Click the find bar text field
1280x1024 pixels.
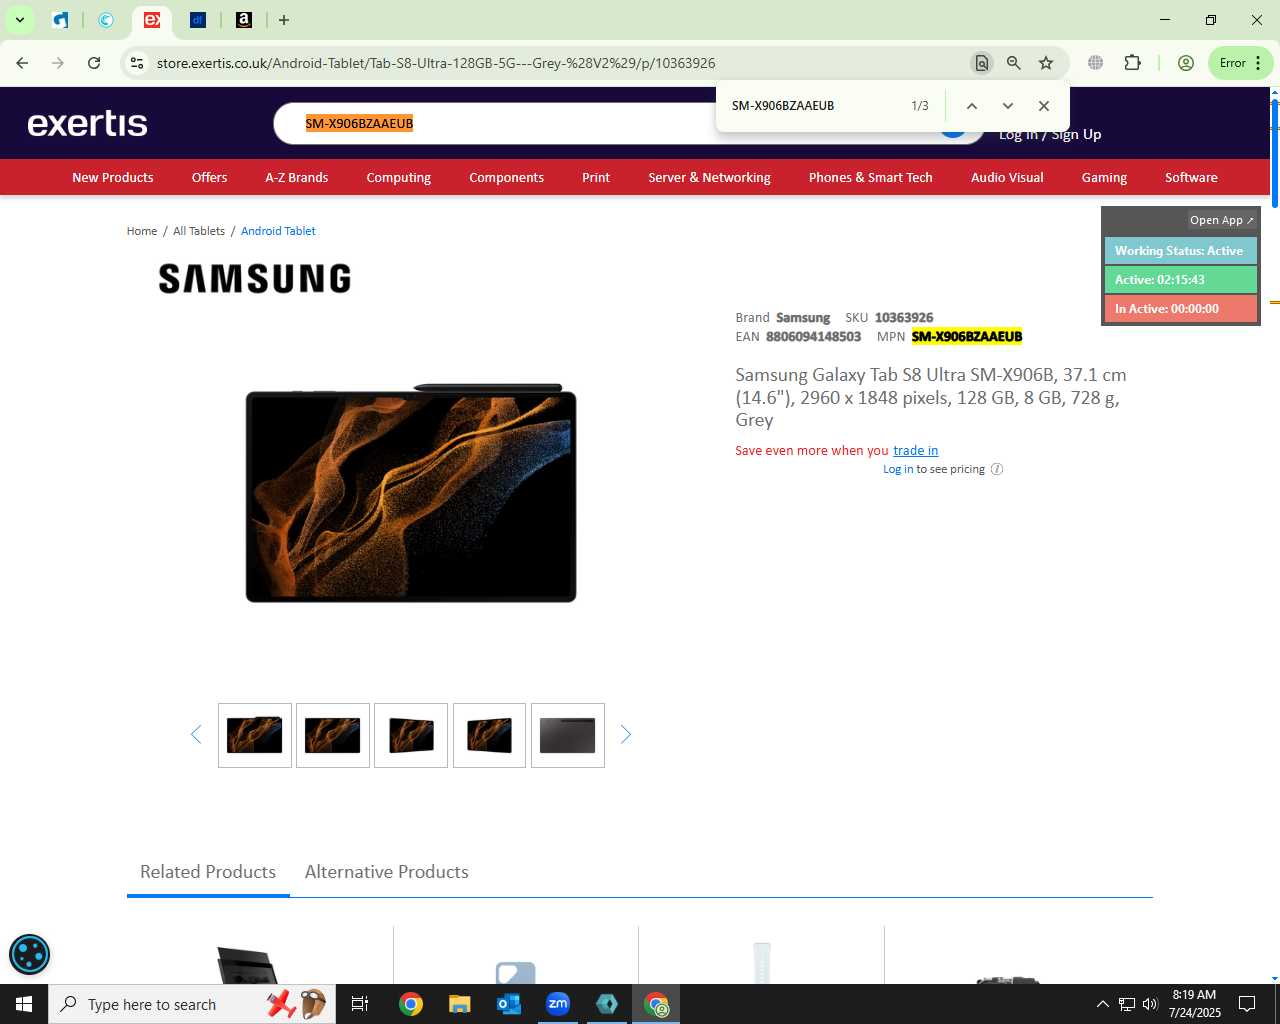(x=815, y=106)
